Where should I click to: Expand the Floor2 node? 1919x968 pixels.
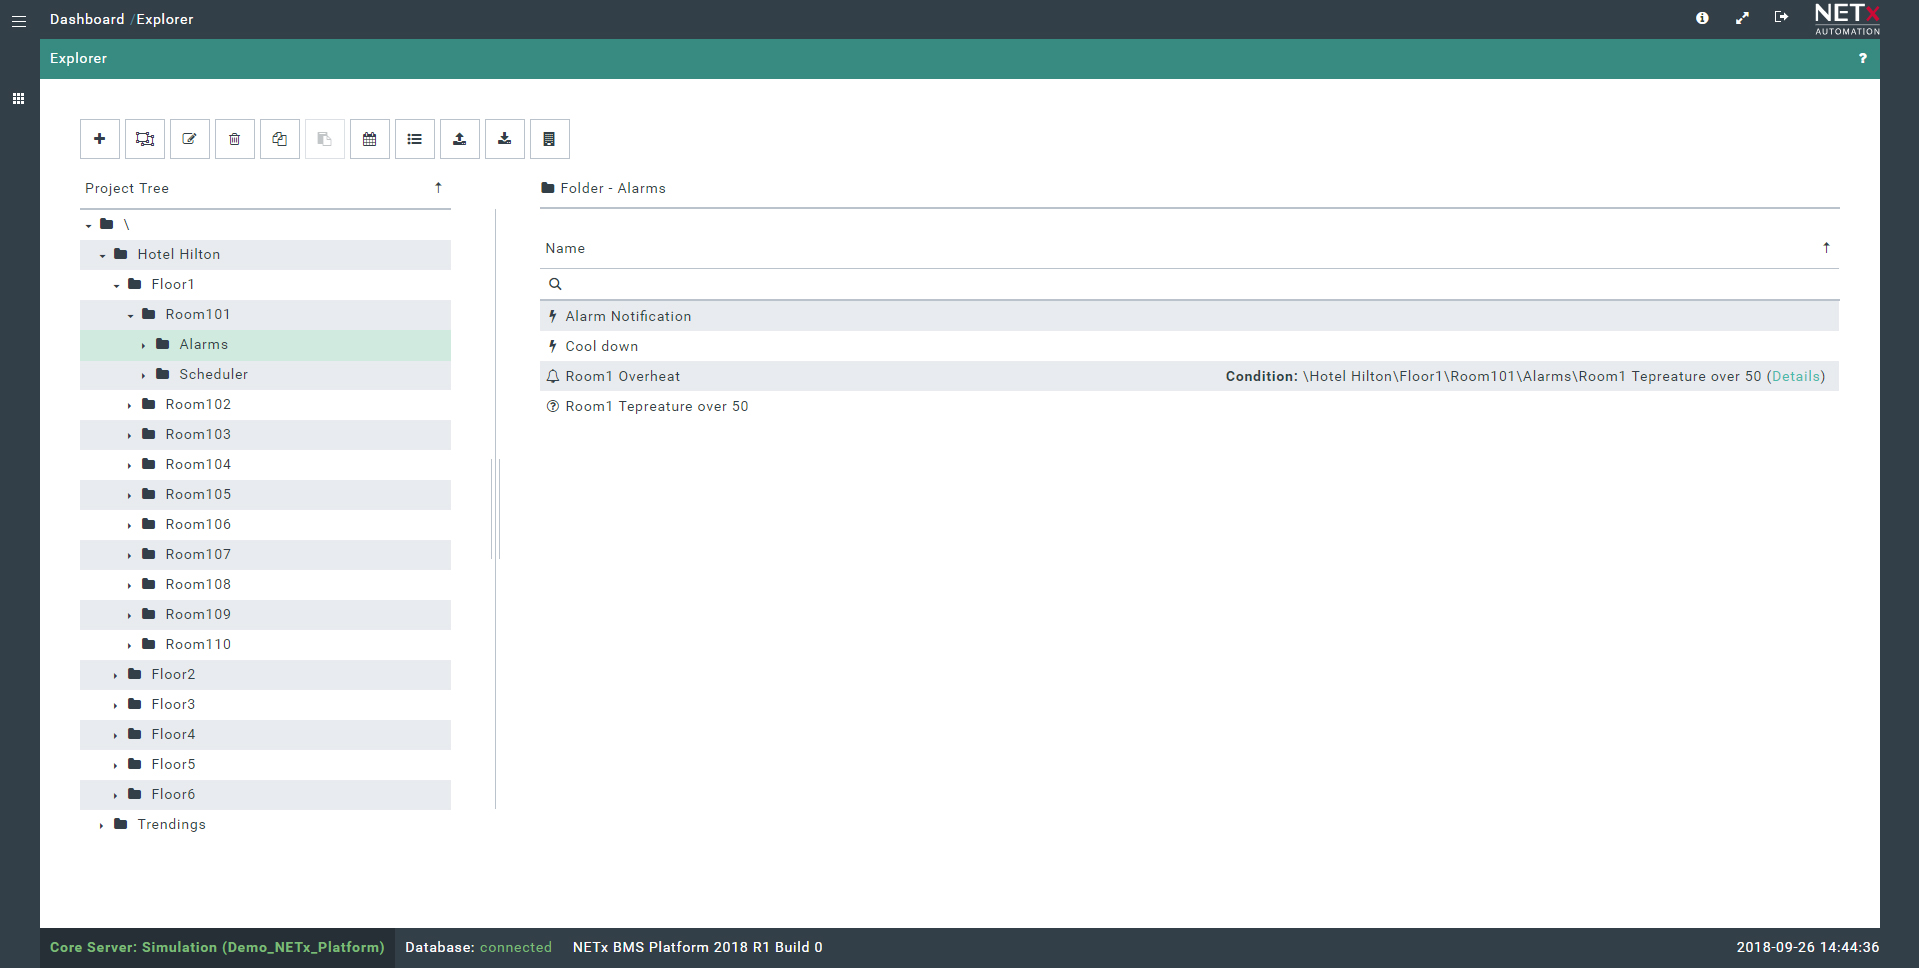[x=115, y=675]
